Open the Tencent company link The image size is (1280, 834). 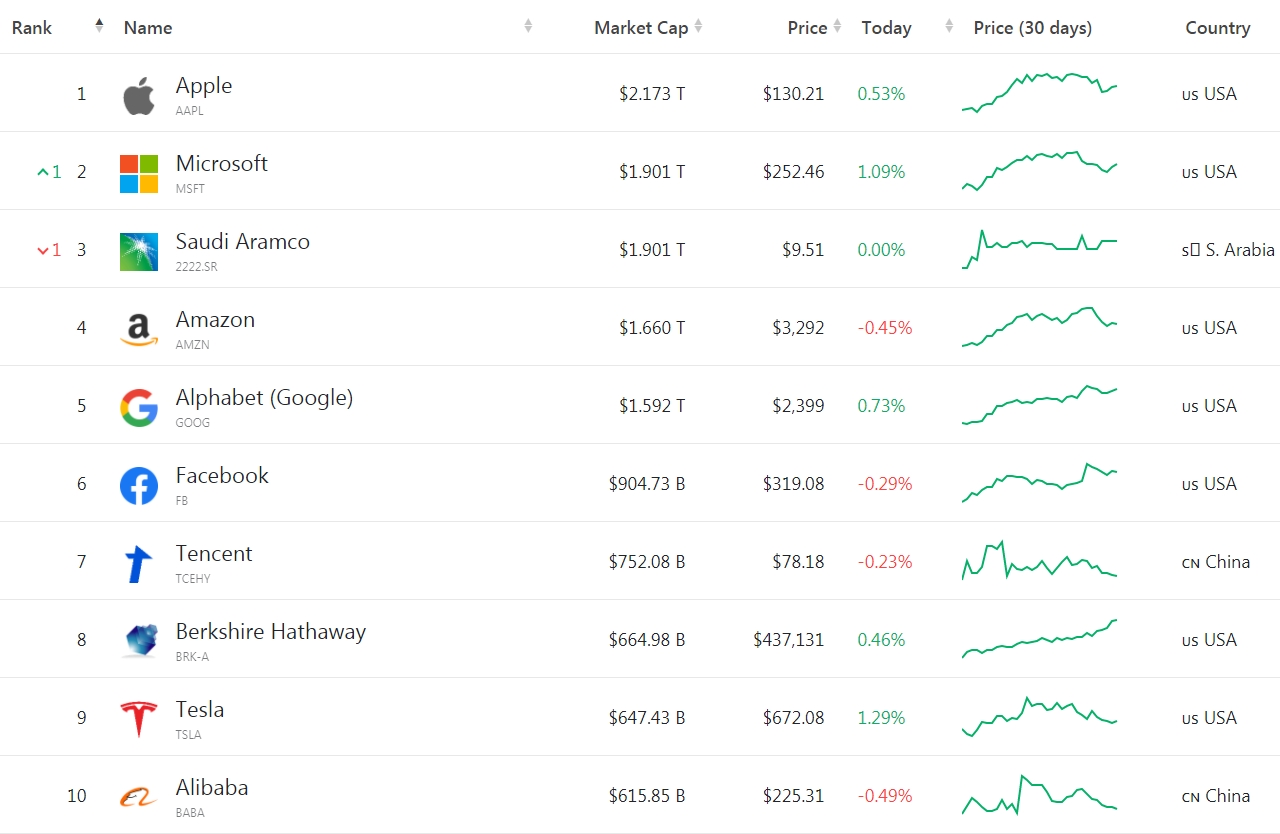point(214,554)
